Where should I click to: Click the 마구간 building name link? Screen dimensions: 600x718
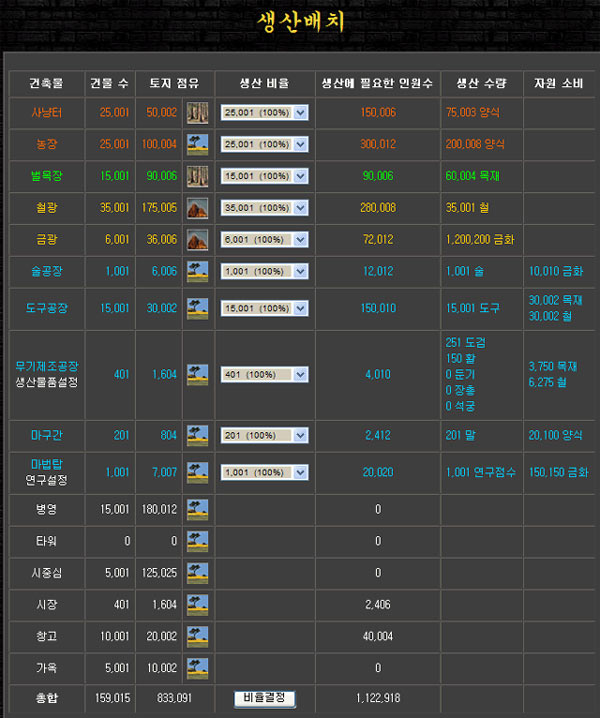[47, 436]
